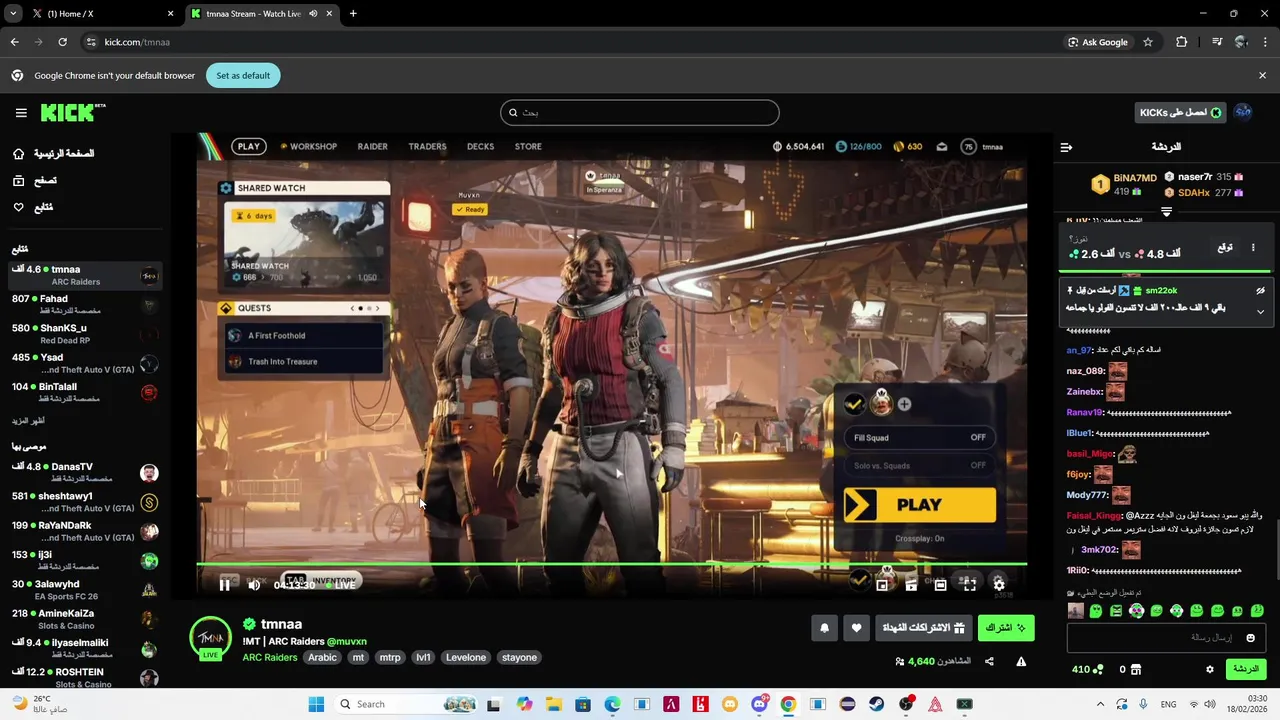Viewport: 1280px width, 720px height.
Task: Open prediction options three-dot menu
Action: click(x=1253, y=247)
